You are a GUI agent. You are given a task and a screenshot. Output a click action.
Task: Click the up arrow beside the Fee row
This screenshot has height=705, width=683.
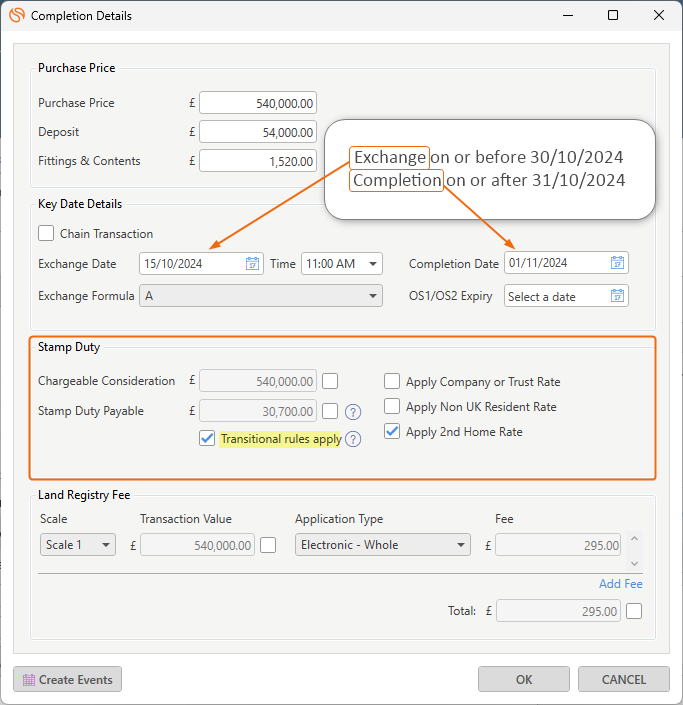pyautogui.click(x=634, y=539)
